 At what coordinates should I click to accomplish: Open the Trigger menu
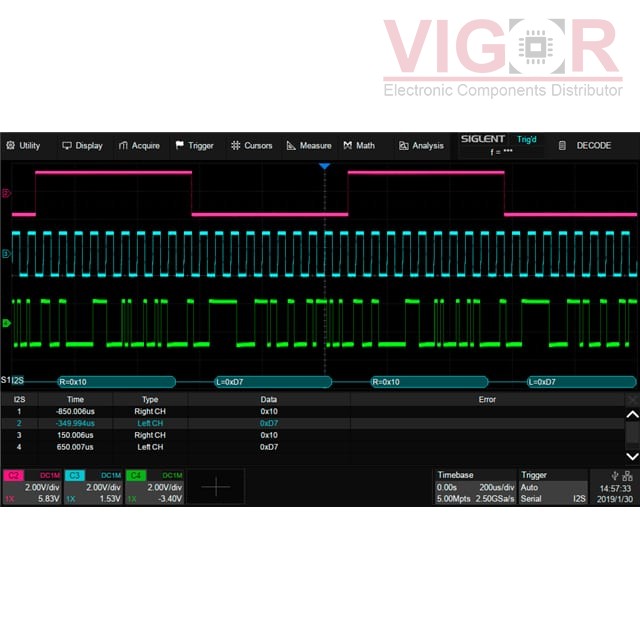[x=195, y=146]
